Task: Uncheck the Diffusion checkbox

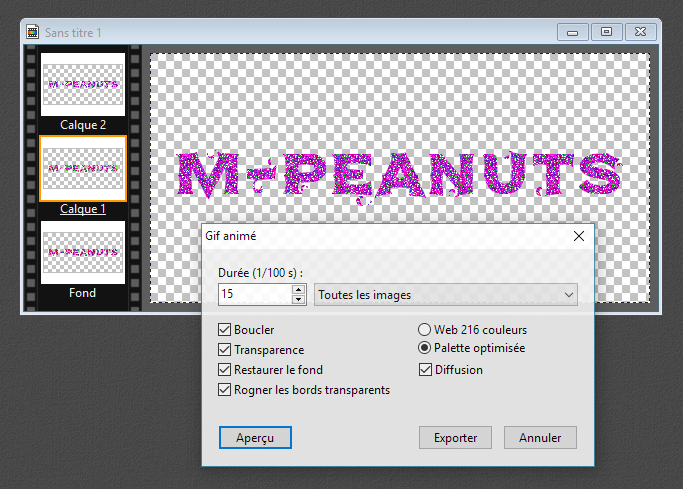Action: click(x=425, y=370)
